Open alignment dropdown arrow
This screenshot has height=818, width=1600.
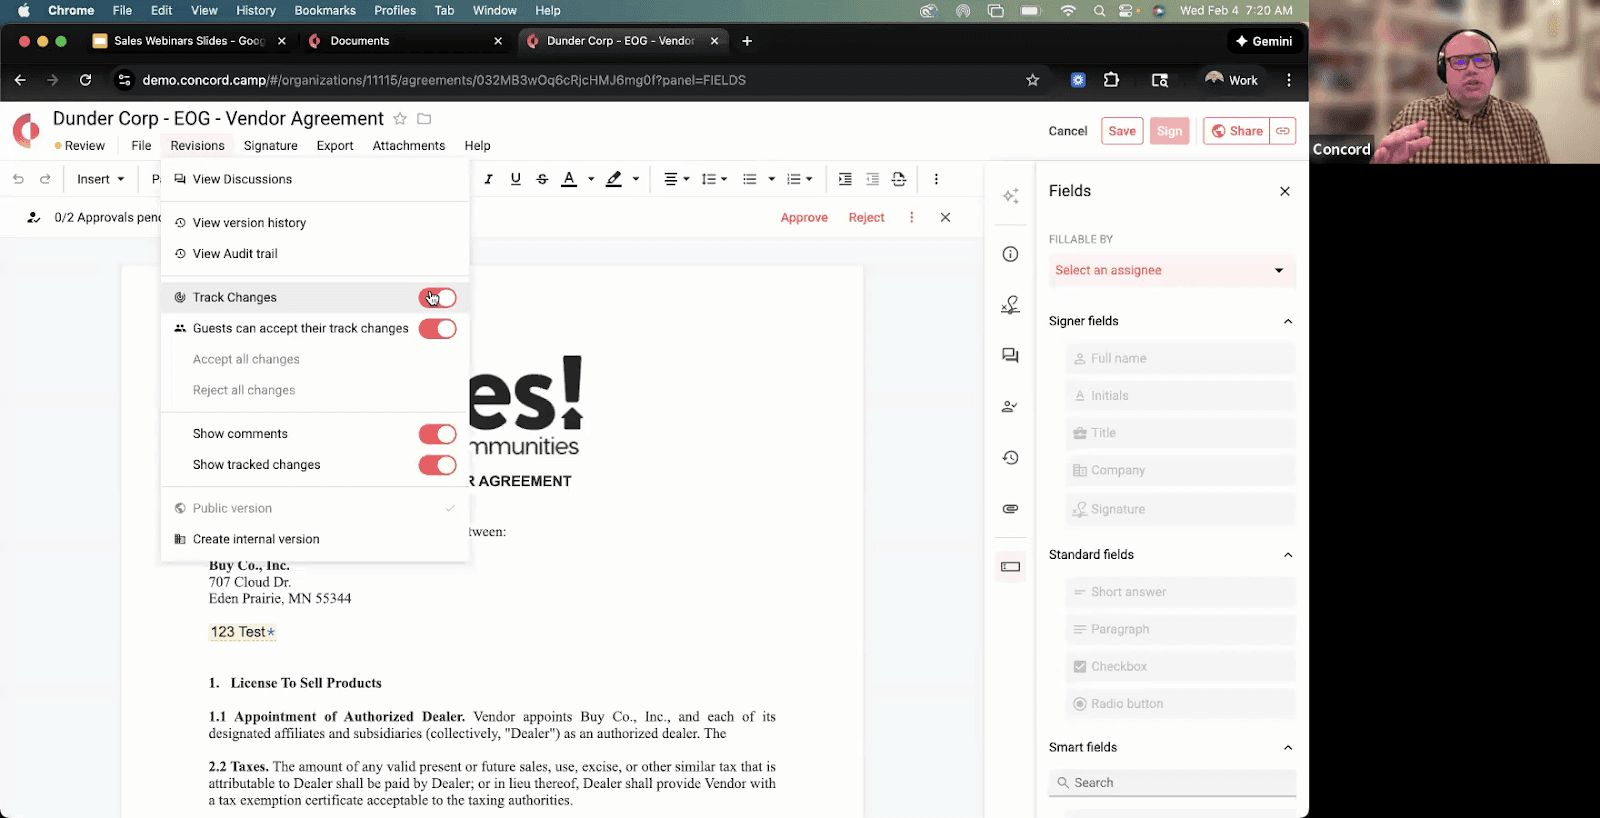(x=686, y=179)
